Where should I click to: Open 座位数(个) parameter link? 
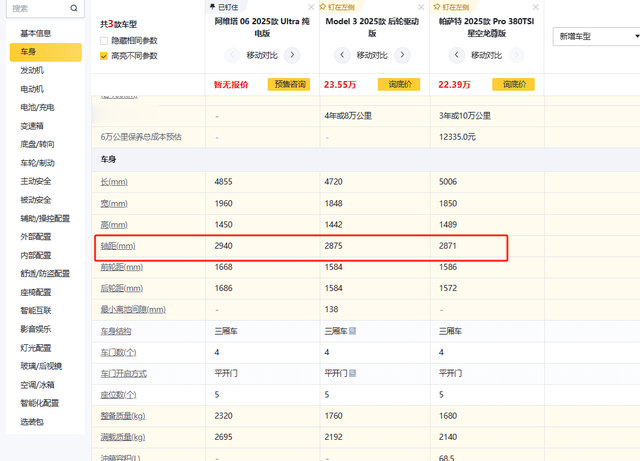(118, 395)
